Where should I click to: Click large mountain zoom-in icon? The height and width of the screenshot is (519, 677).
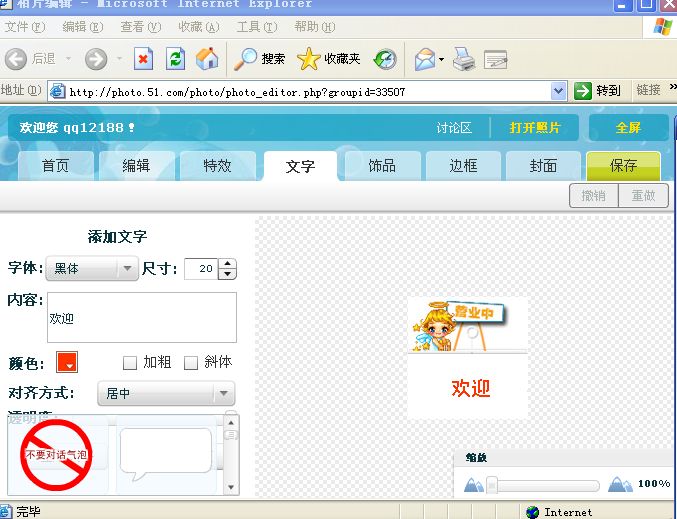point(620,484)
